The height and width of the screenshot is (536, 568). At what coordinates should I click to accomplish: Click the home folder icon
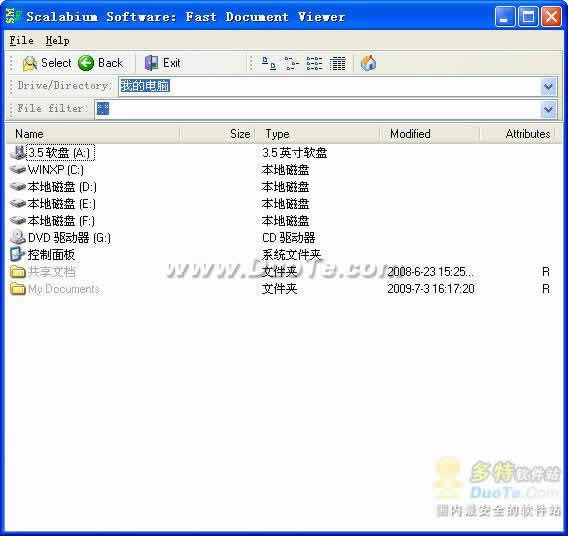[x=368, y=63]
